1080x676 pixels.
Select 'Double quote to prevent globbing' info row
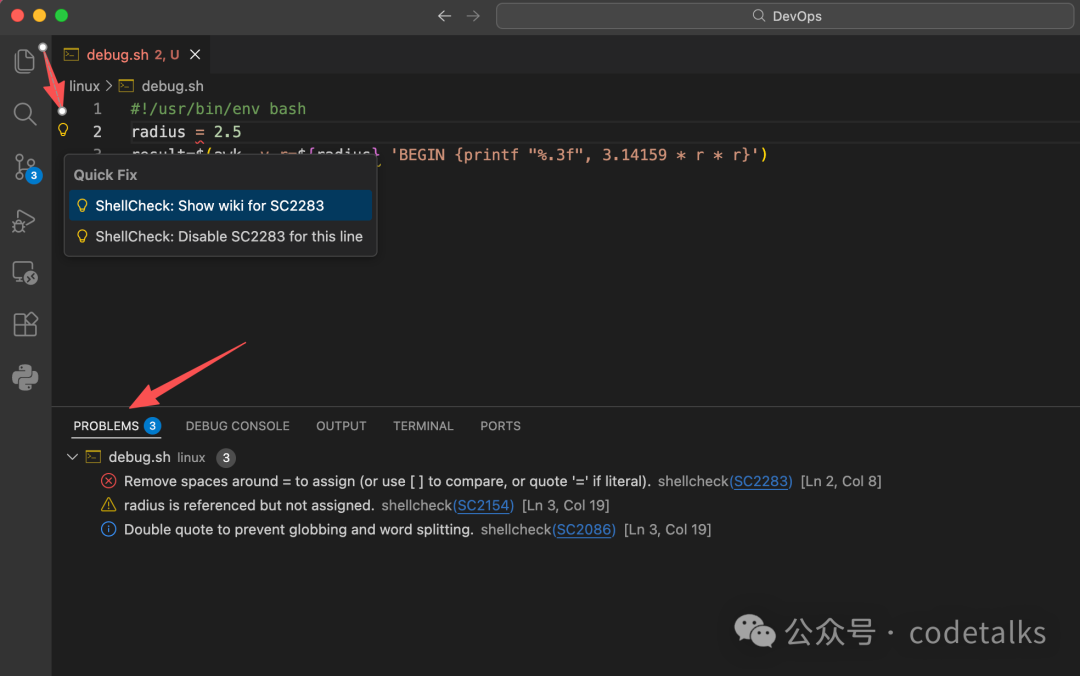click(565, 529)
